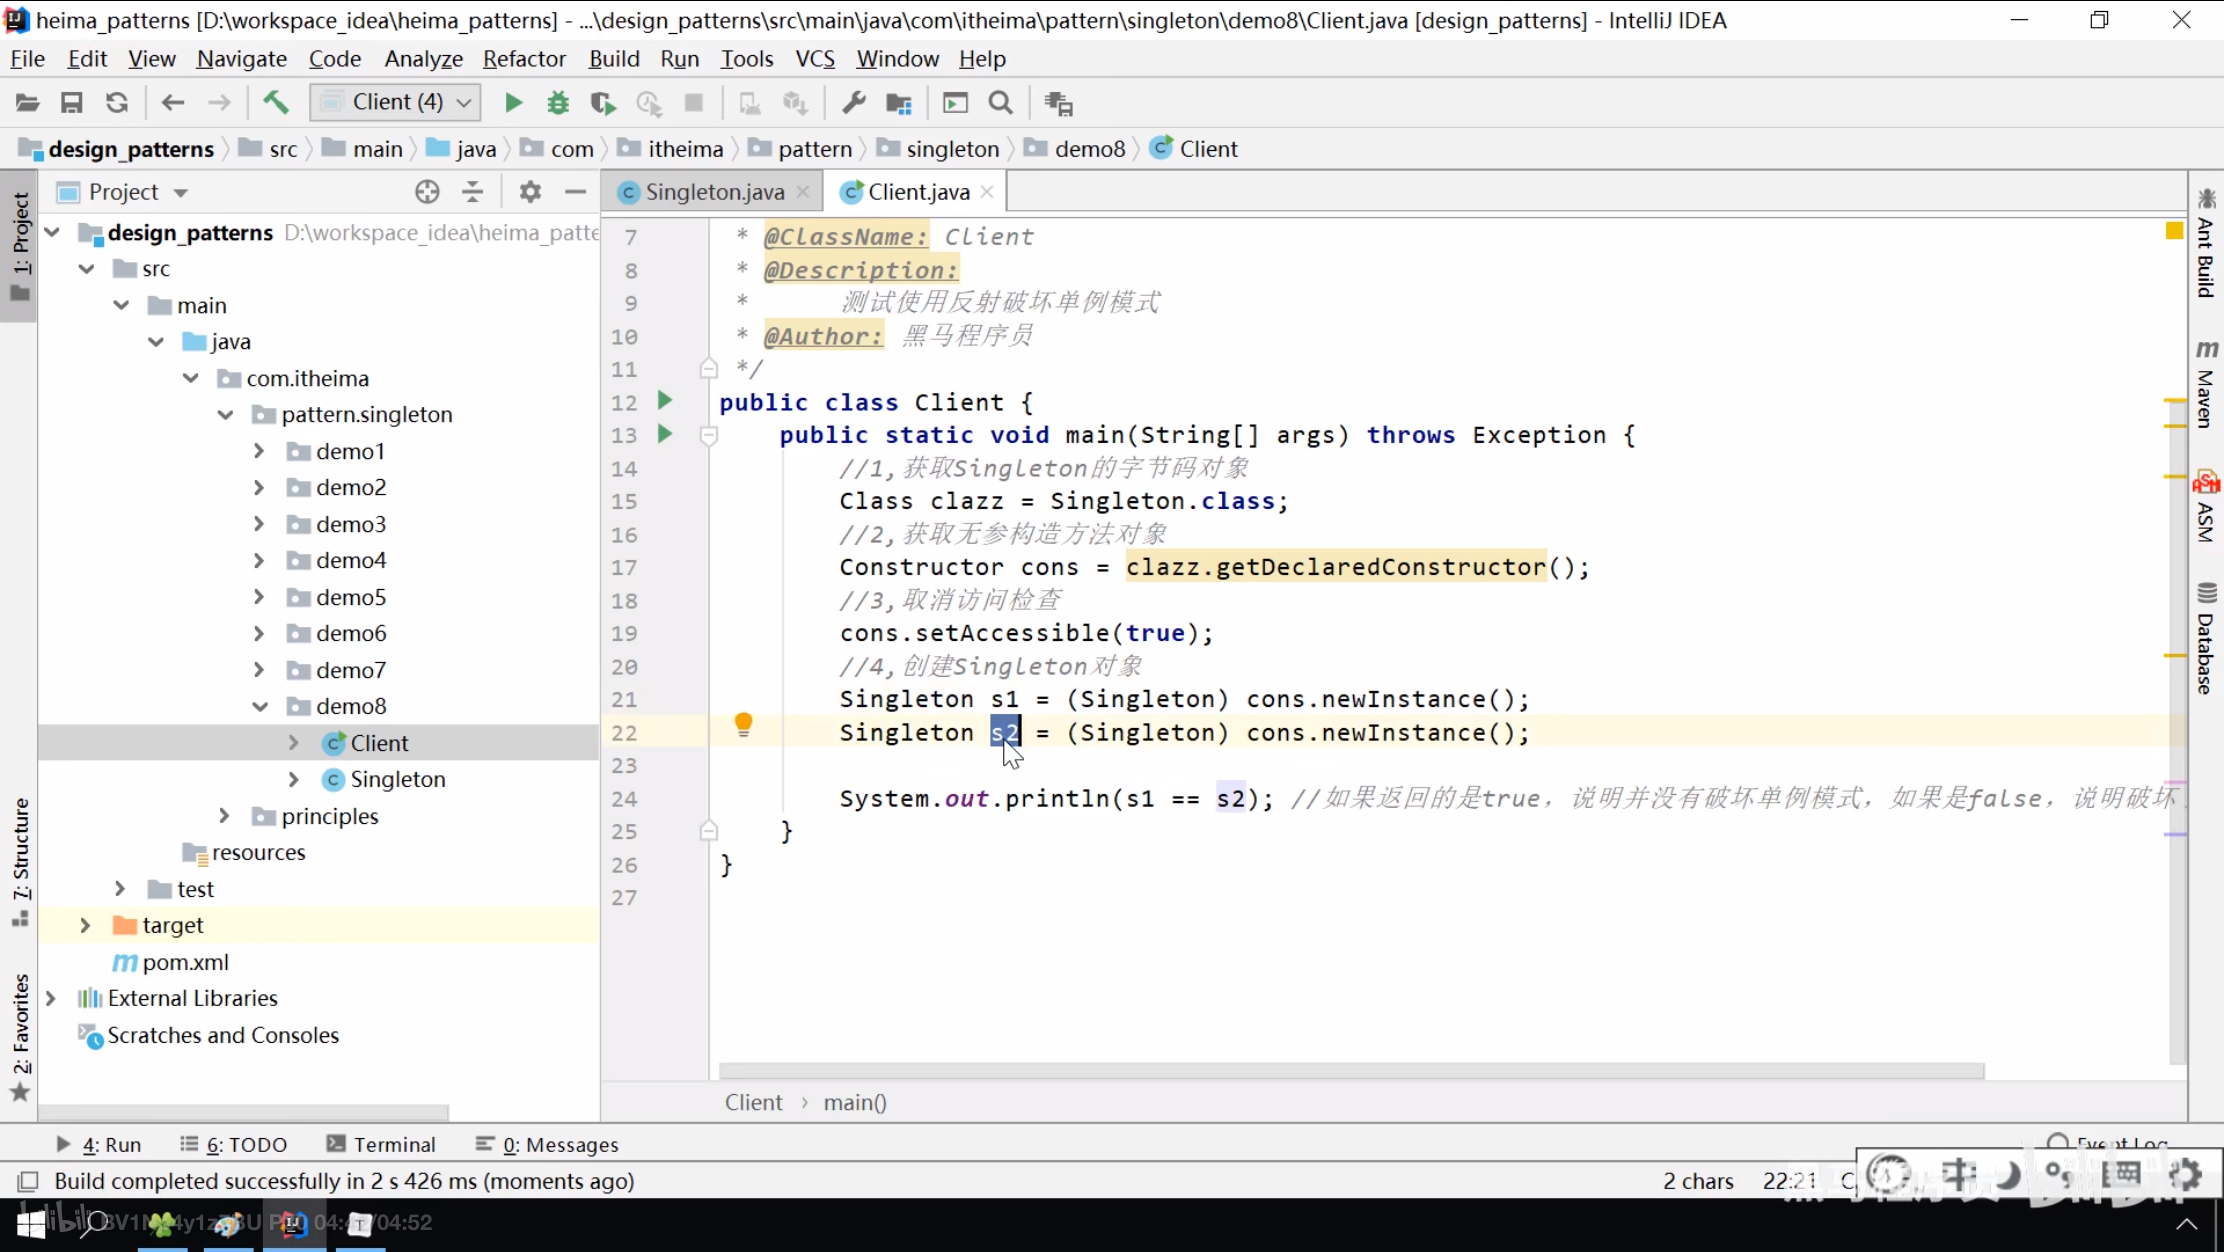The width and height of the screenshot is (2224, 1252).
Task: Save all files icon
Action: (x=71, y=102)
